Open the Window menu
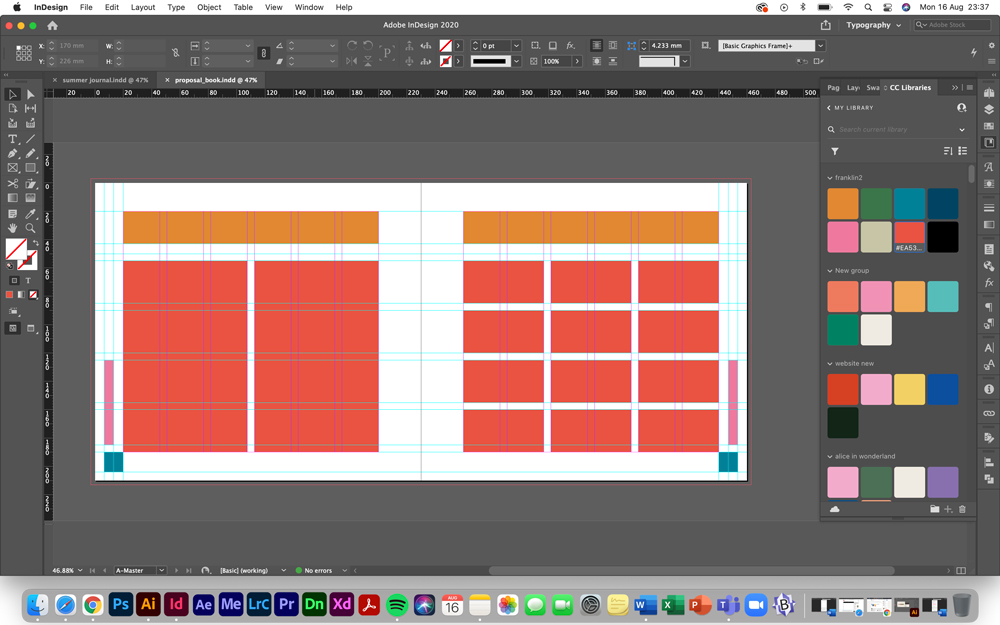Image resolution: width=1000 pixels, height=625 pixels. click(x=309, y=6)
